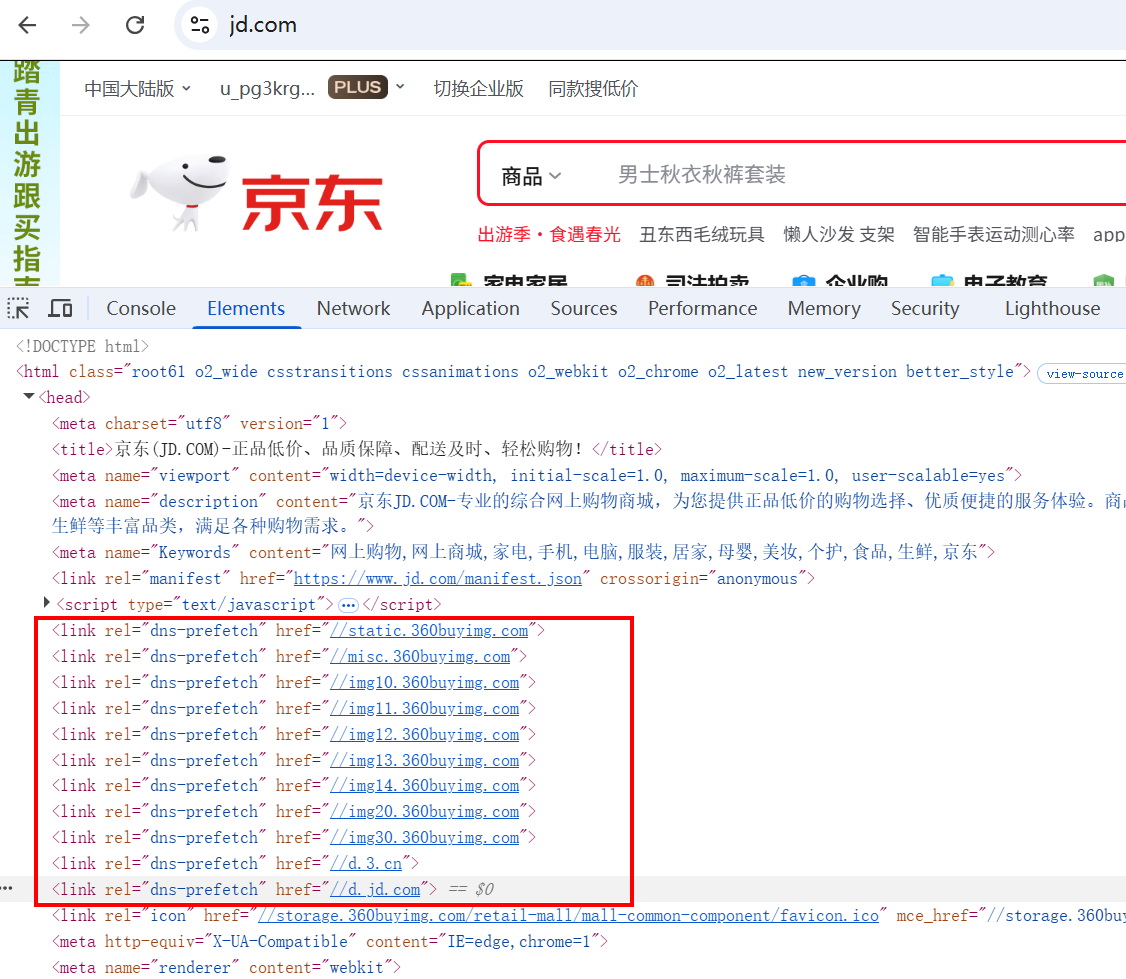The image size is (1126, 979).
Task: Select the <!DOCTYPE html> line
Action: [83, 346]
